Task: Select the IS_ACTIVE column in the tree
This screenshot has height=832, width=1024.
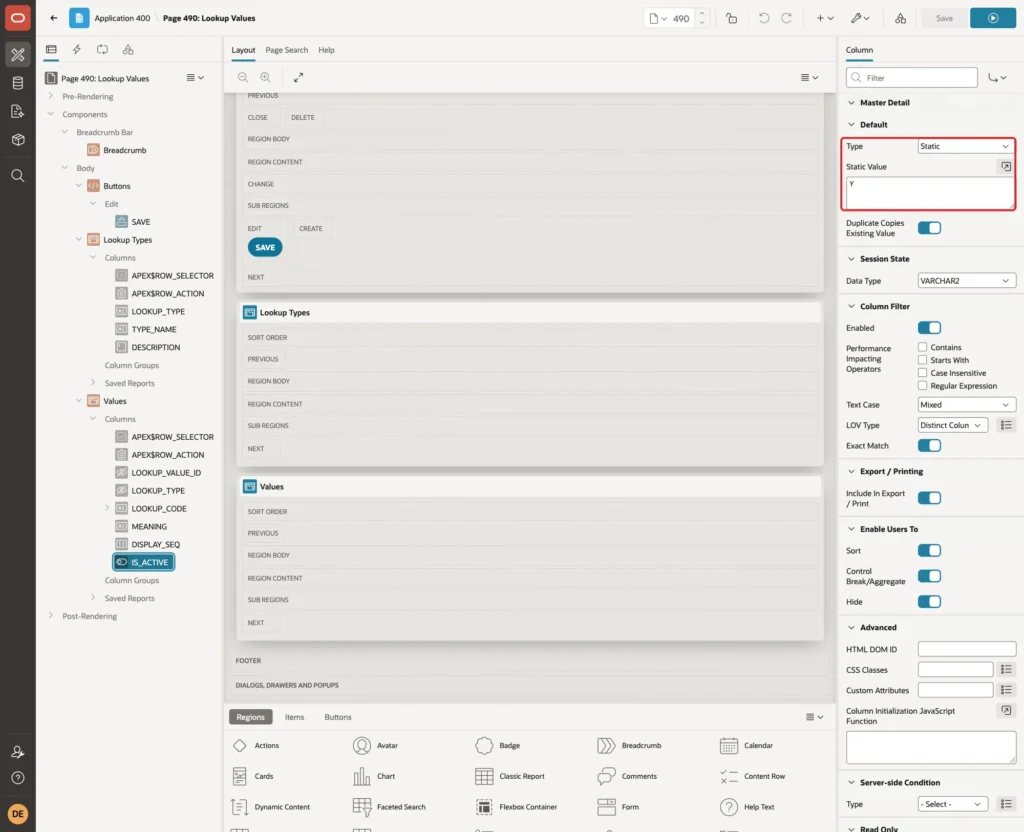Action: 144,562
